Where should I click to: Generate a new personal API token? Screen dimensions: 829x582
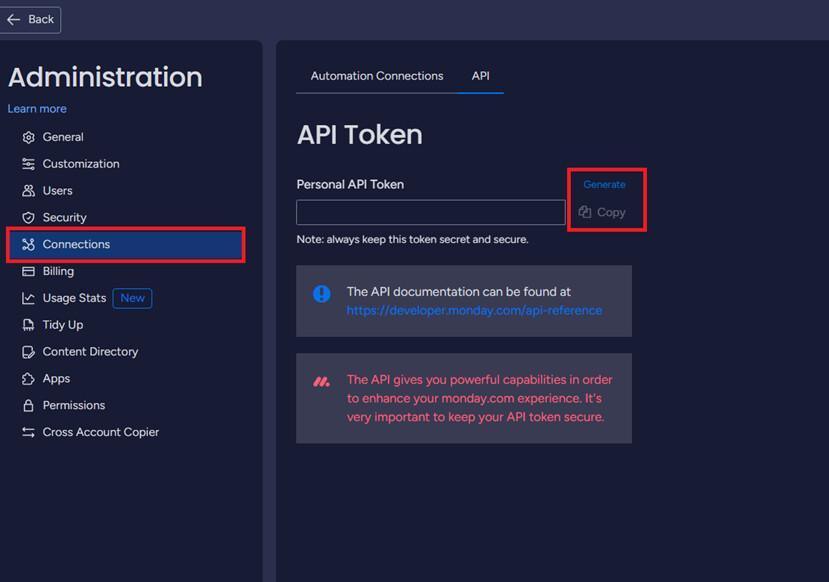tap(604, 184)
